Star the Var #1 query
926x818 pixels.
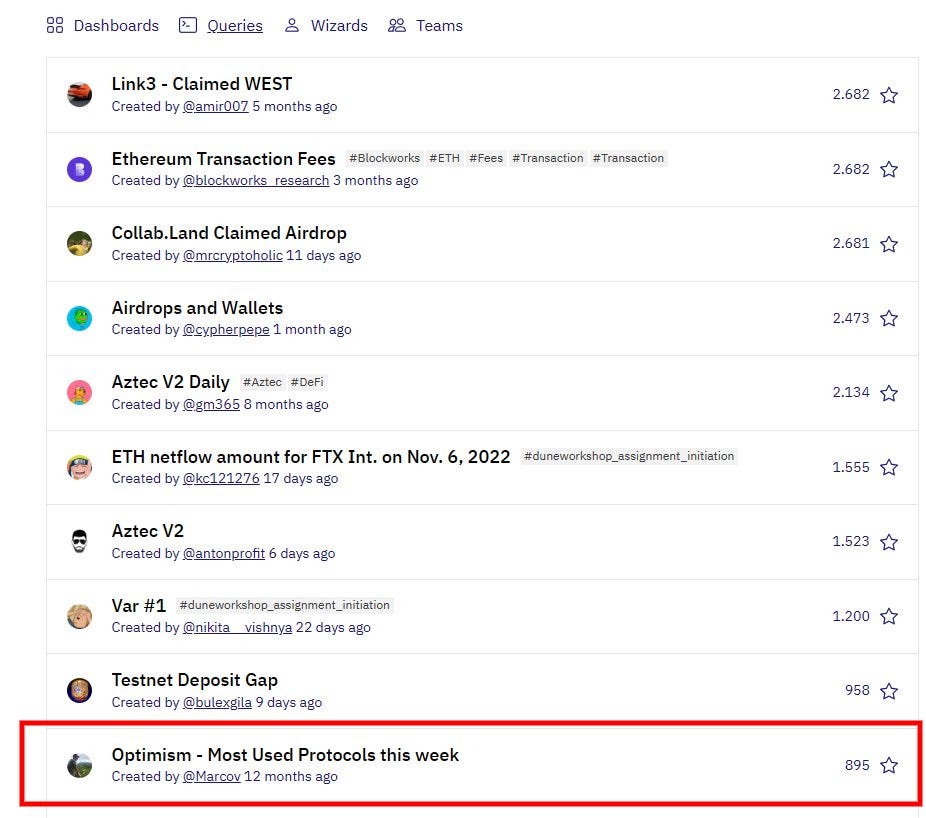(889, 616)
